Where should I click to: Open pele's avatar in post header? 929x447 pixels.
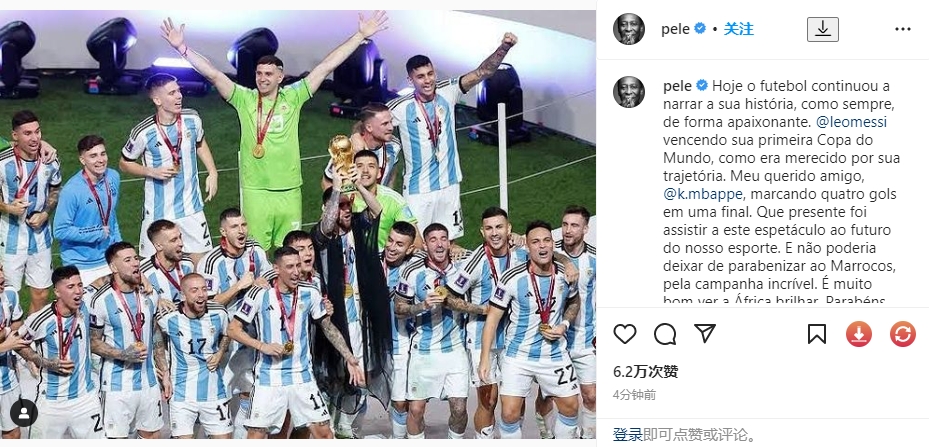coord(629,28)
